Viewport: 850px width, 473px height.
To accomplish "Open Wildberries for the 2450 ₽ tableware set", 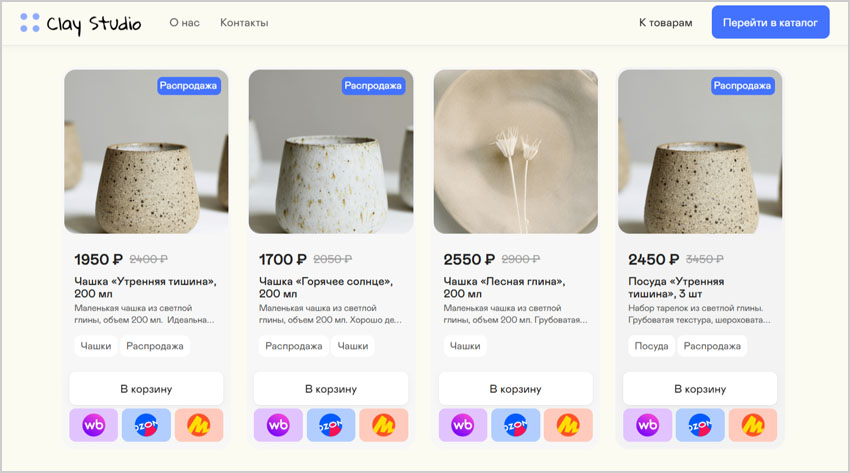I will [647, 425].
